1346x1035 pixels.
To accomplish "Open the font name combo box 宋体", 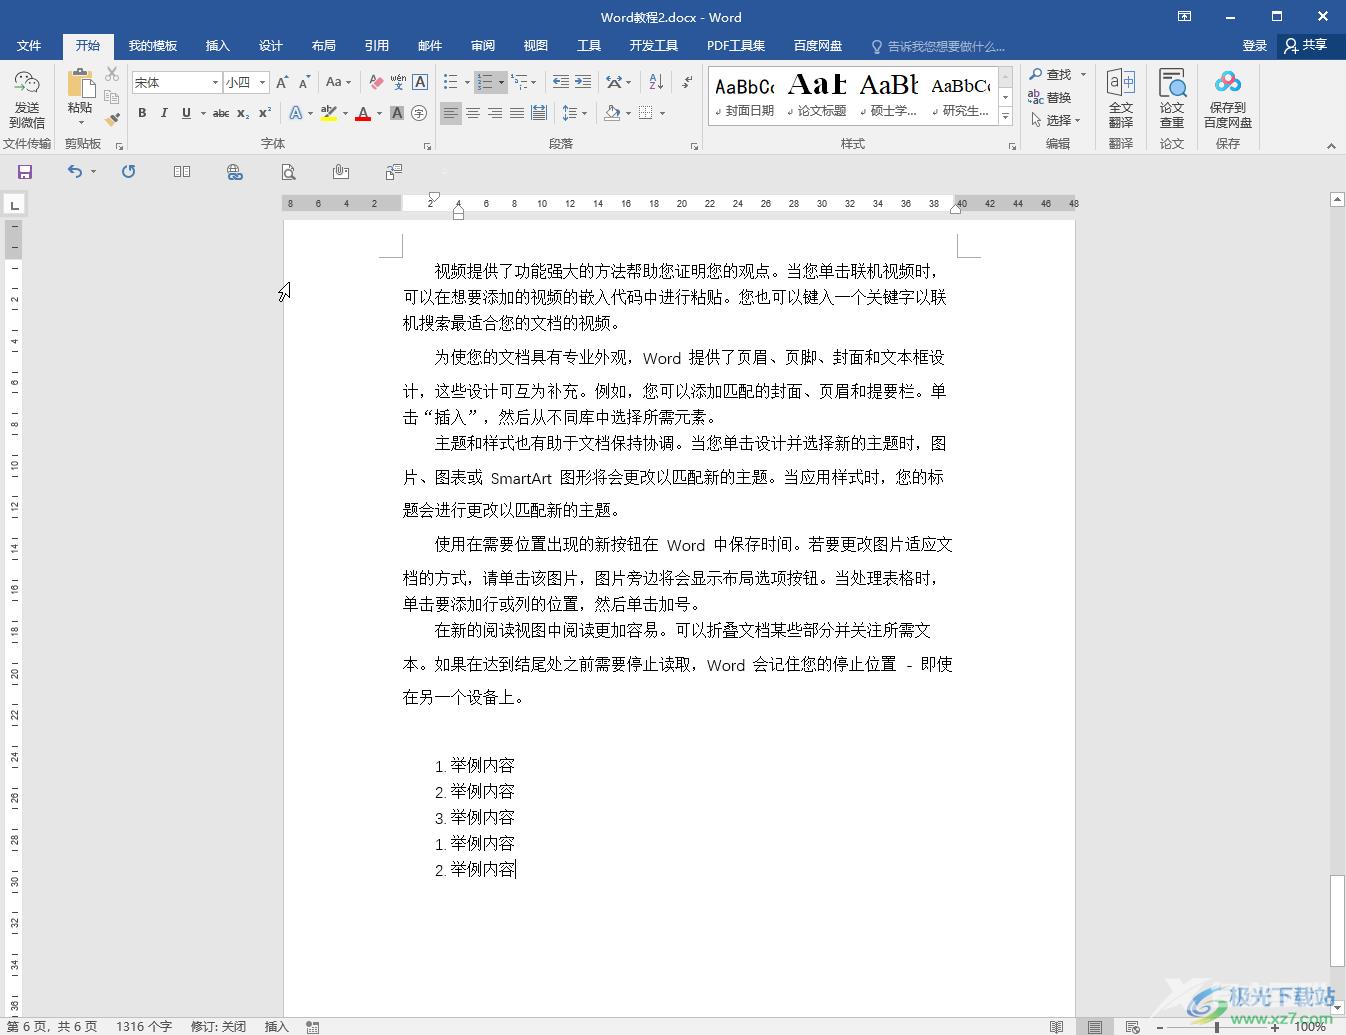I will pyautogui.click(x=176, y=82).
